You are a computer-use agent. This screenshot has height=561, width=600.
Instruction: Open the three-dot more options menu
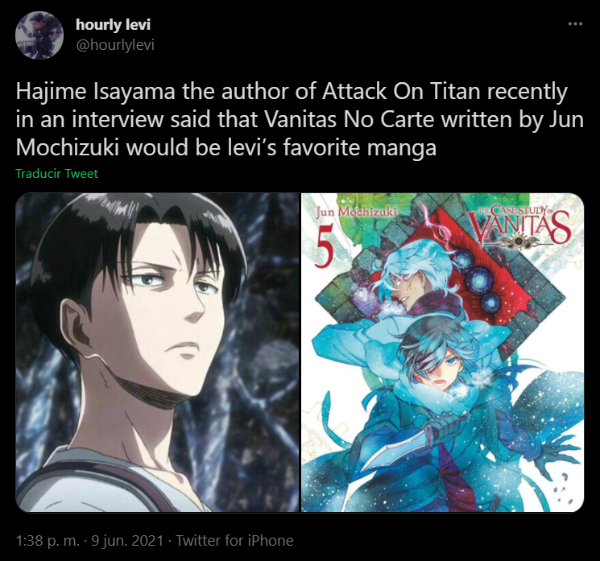pyautogui.click(x=575, y=24)
